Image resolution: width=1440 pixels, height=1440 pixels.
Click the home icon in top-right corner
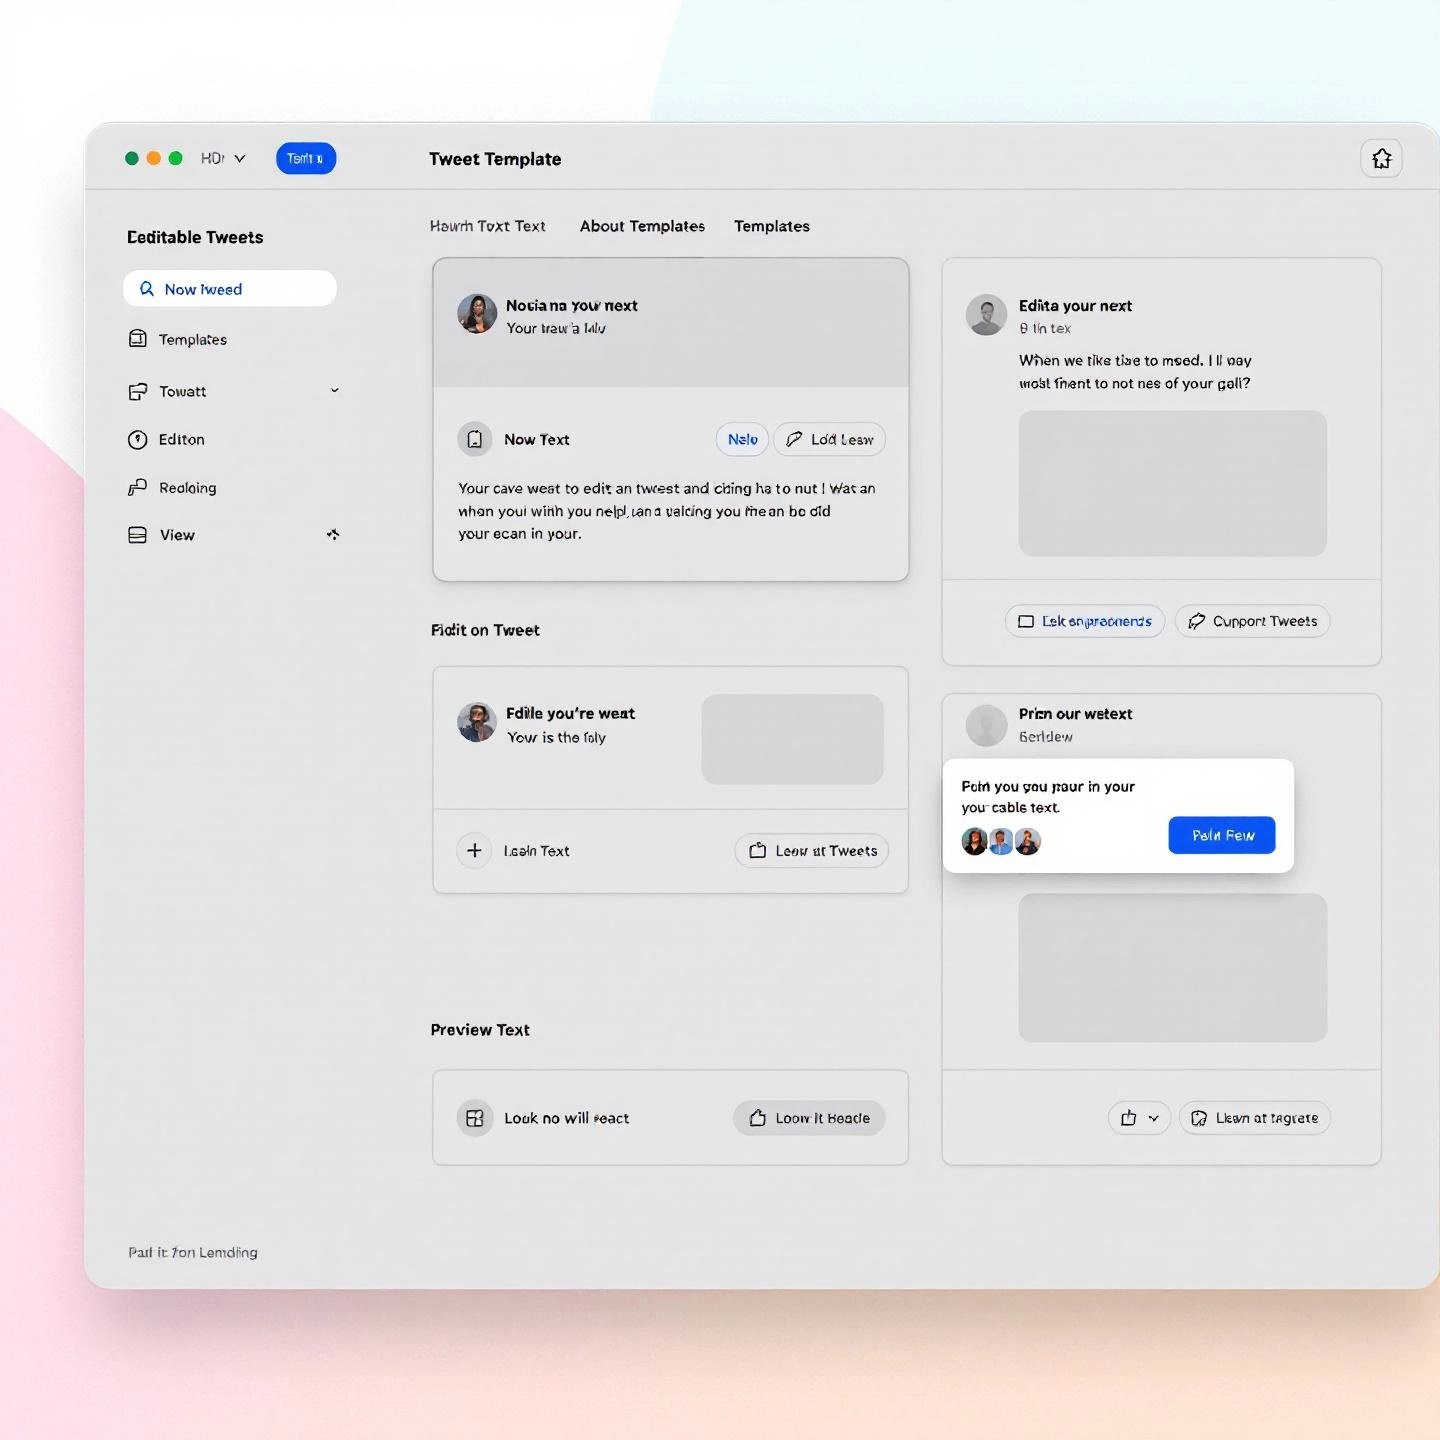[1381, 158]
